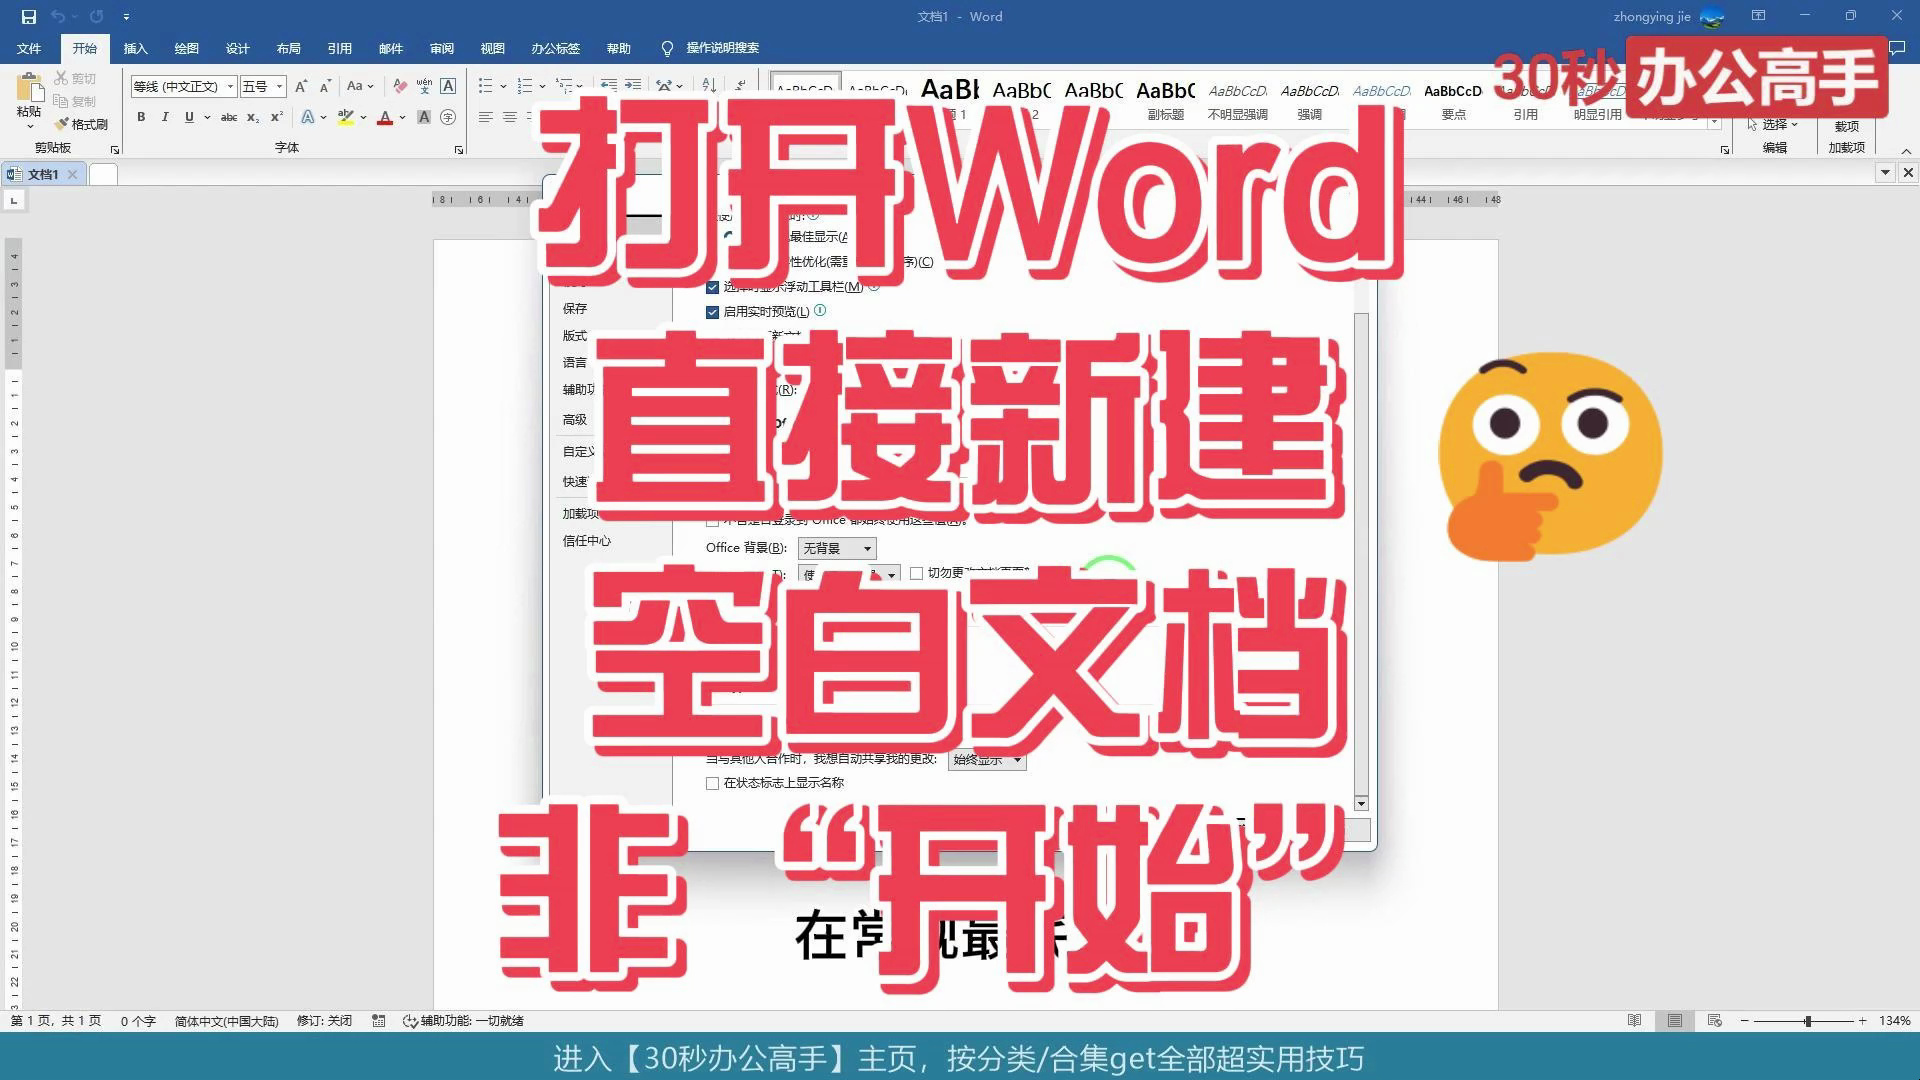Image resolution: width=1920 pixels, height=1080 pixels.
Task: Switch to the 插入 (Insert) tab
Action: [x=135, y=48]
